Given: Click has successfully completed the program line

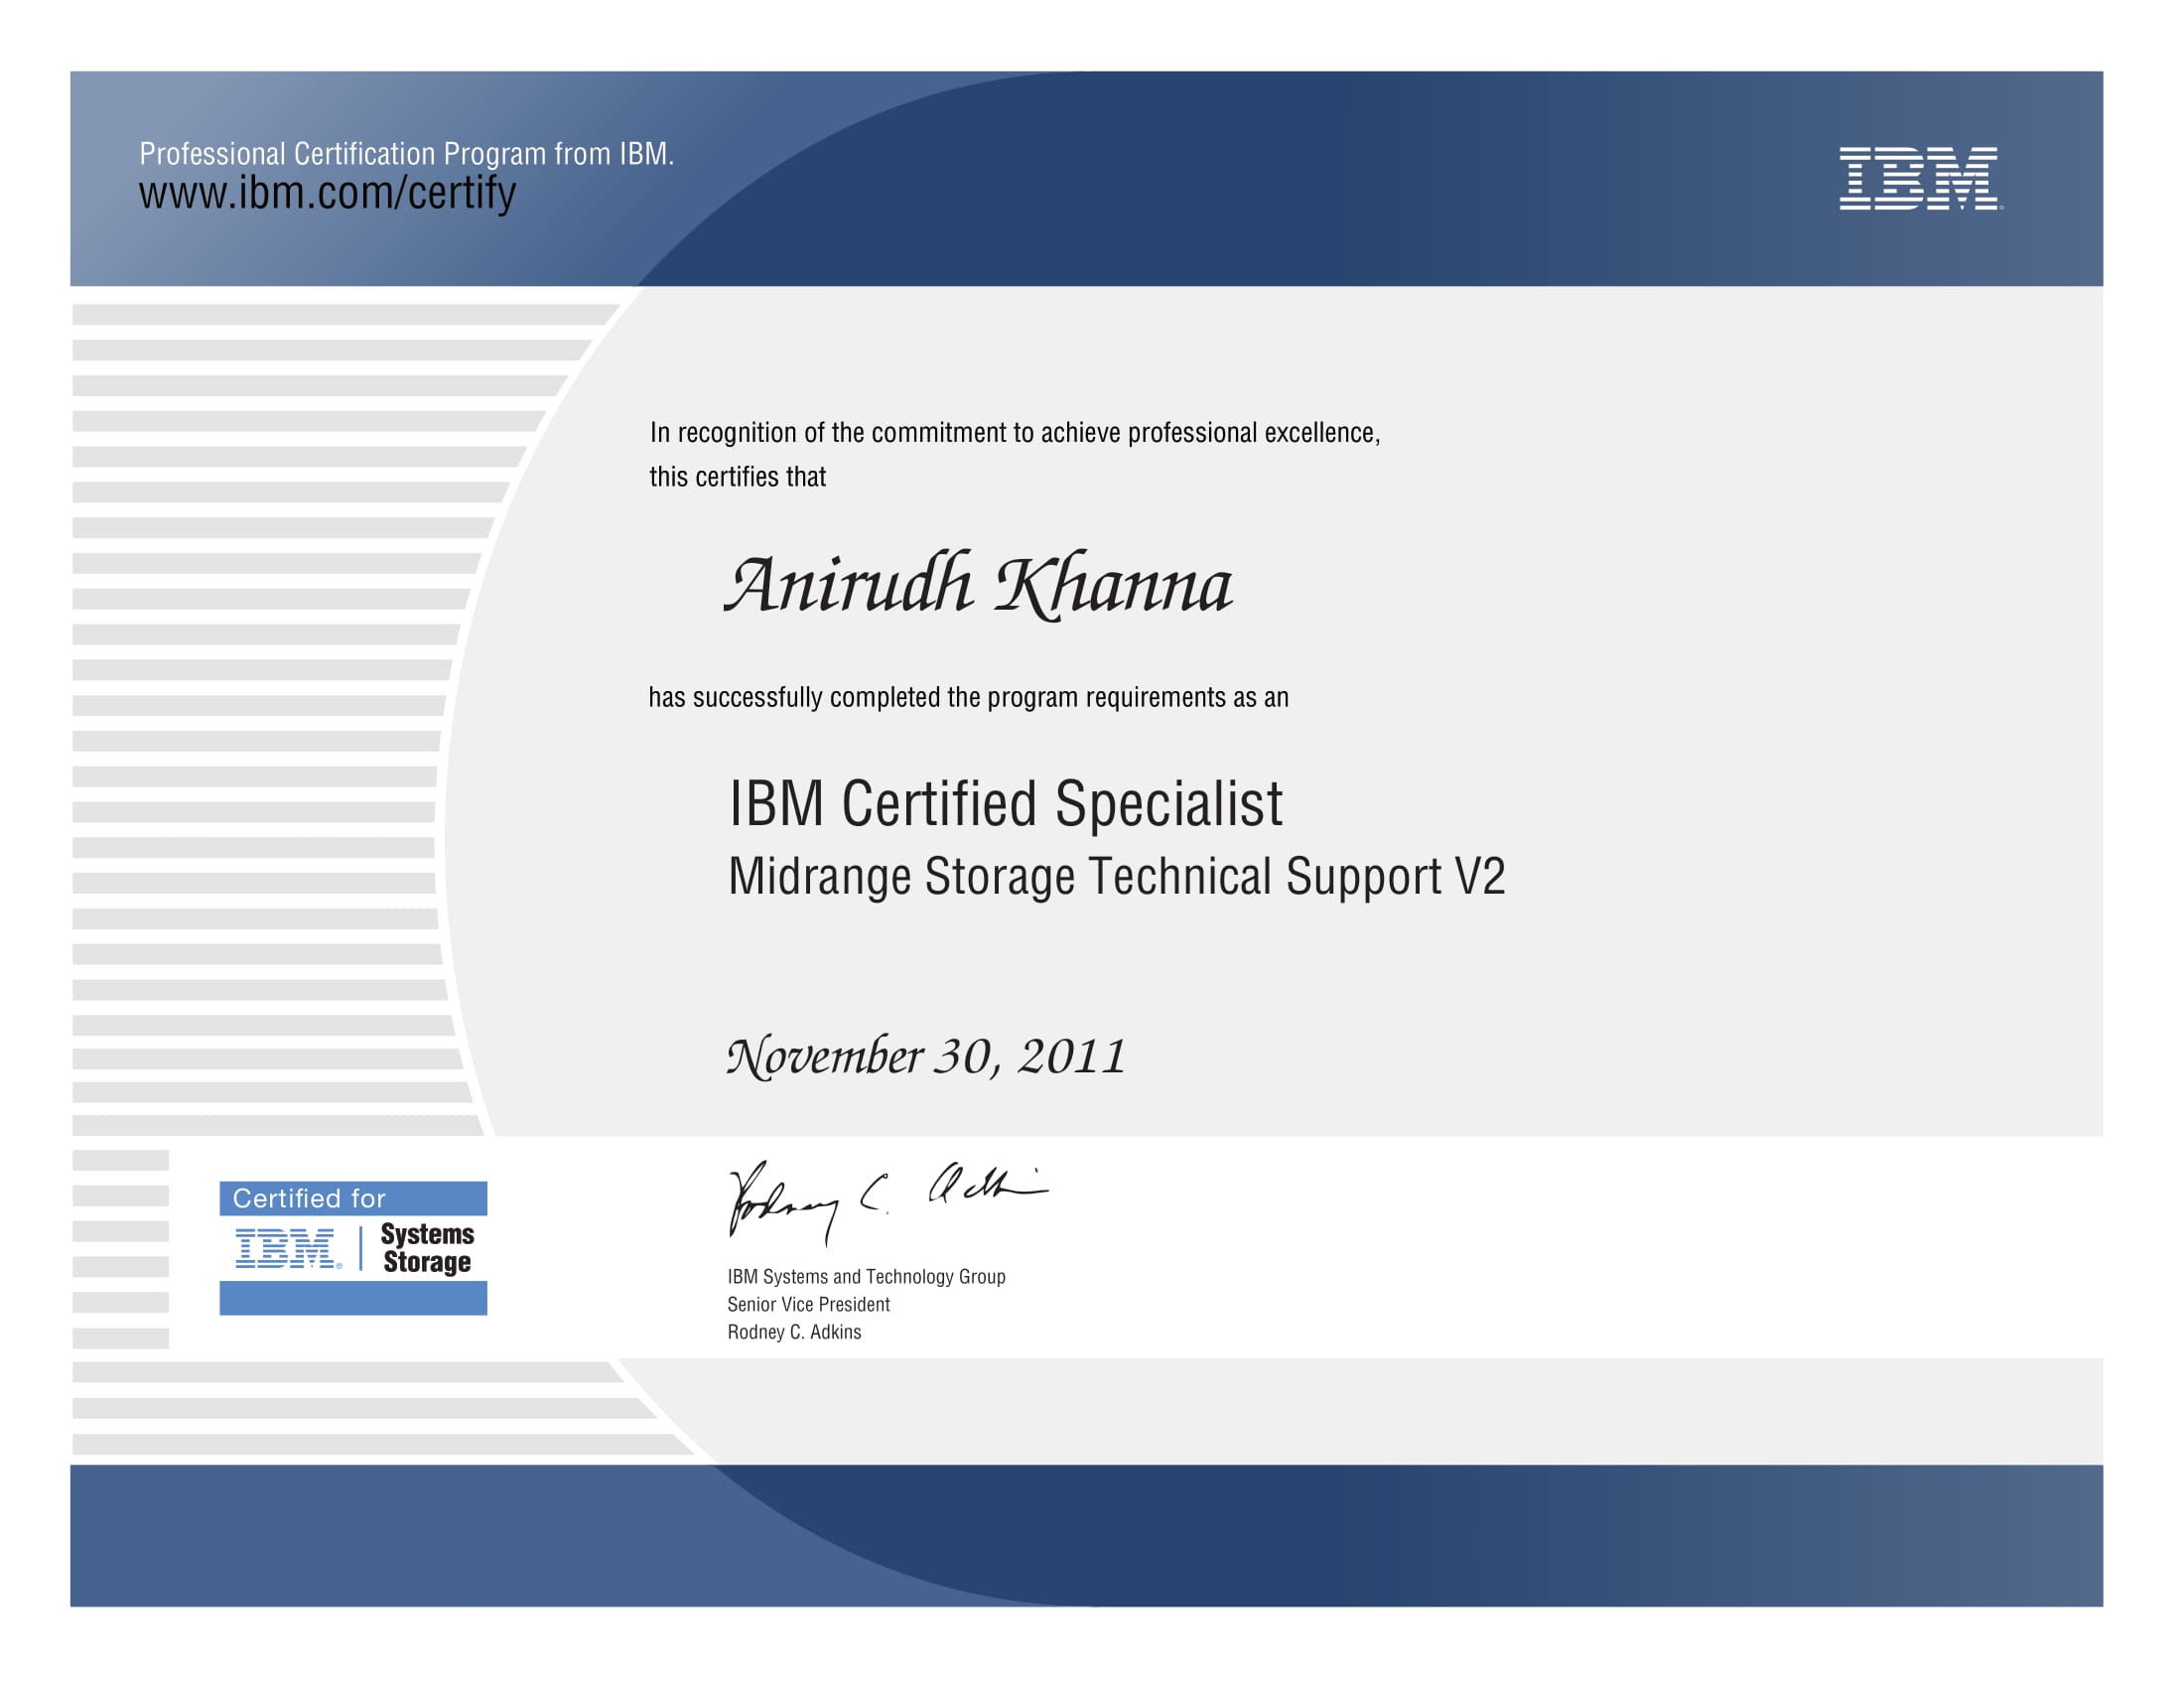Looking at the screenshot, I should (x=968, y=697).
